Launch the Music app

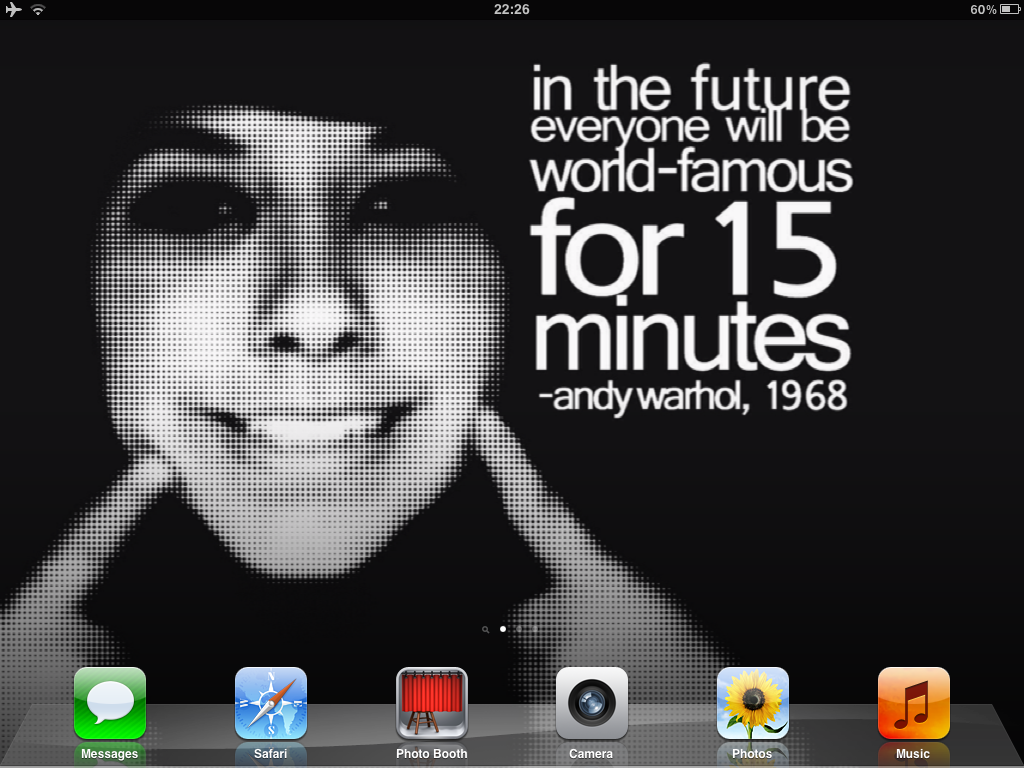[x=914, y=703]
